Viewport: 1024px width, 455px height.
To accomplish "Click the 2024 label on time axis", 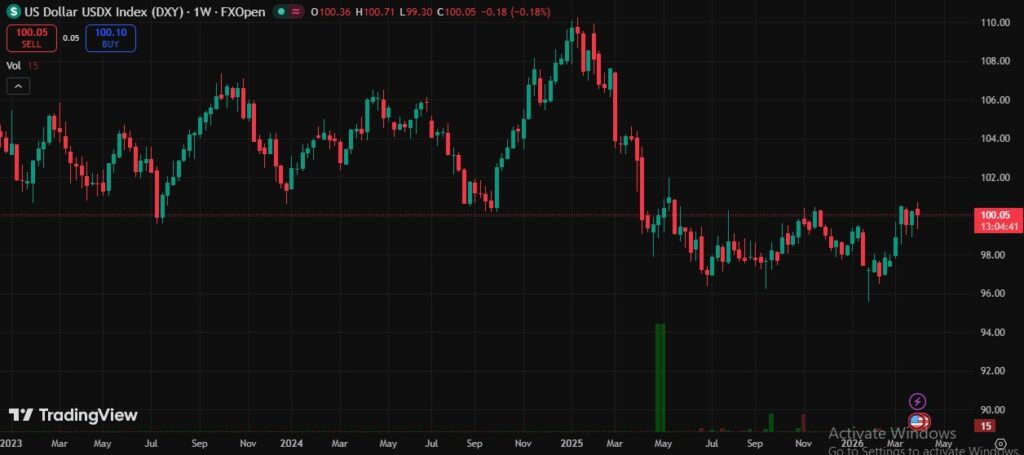I will click(291, 442).
